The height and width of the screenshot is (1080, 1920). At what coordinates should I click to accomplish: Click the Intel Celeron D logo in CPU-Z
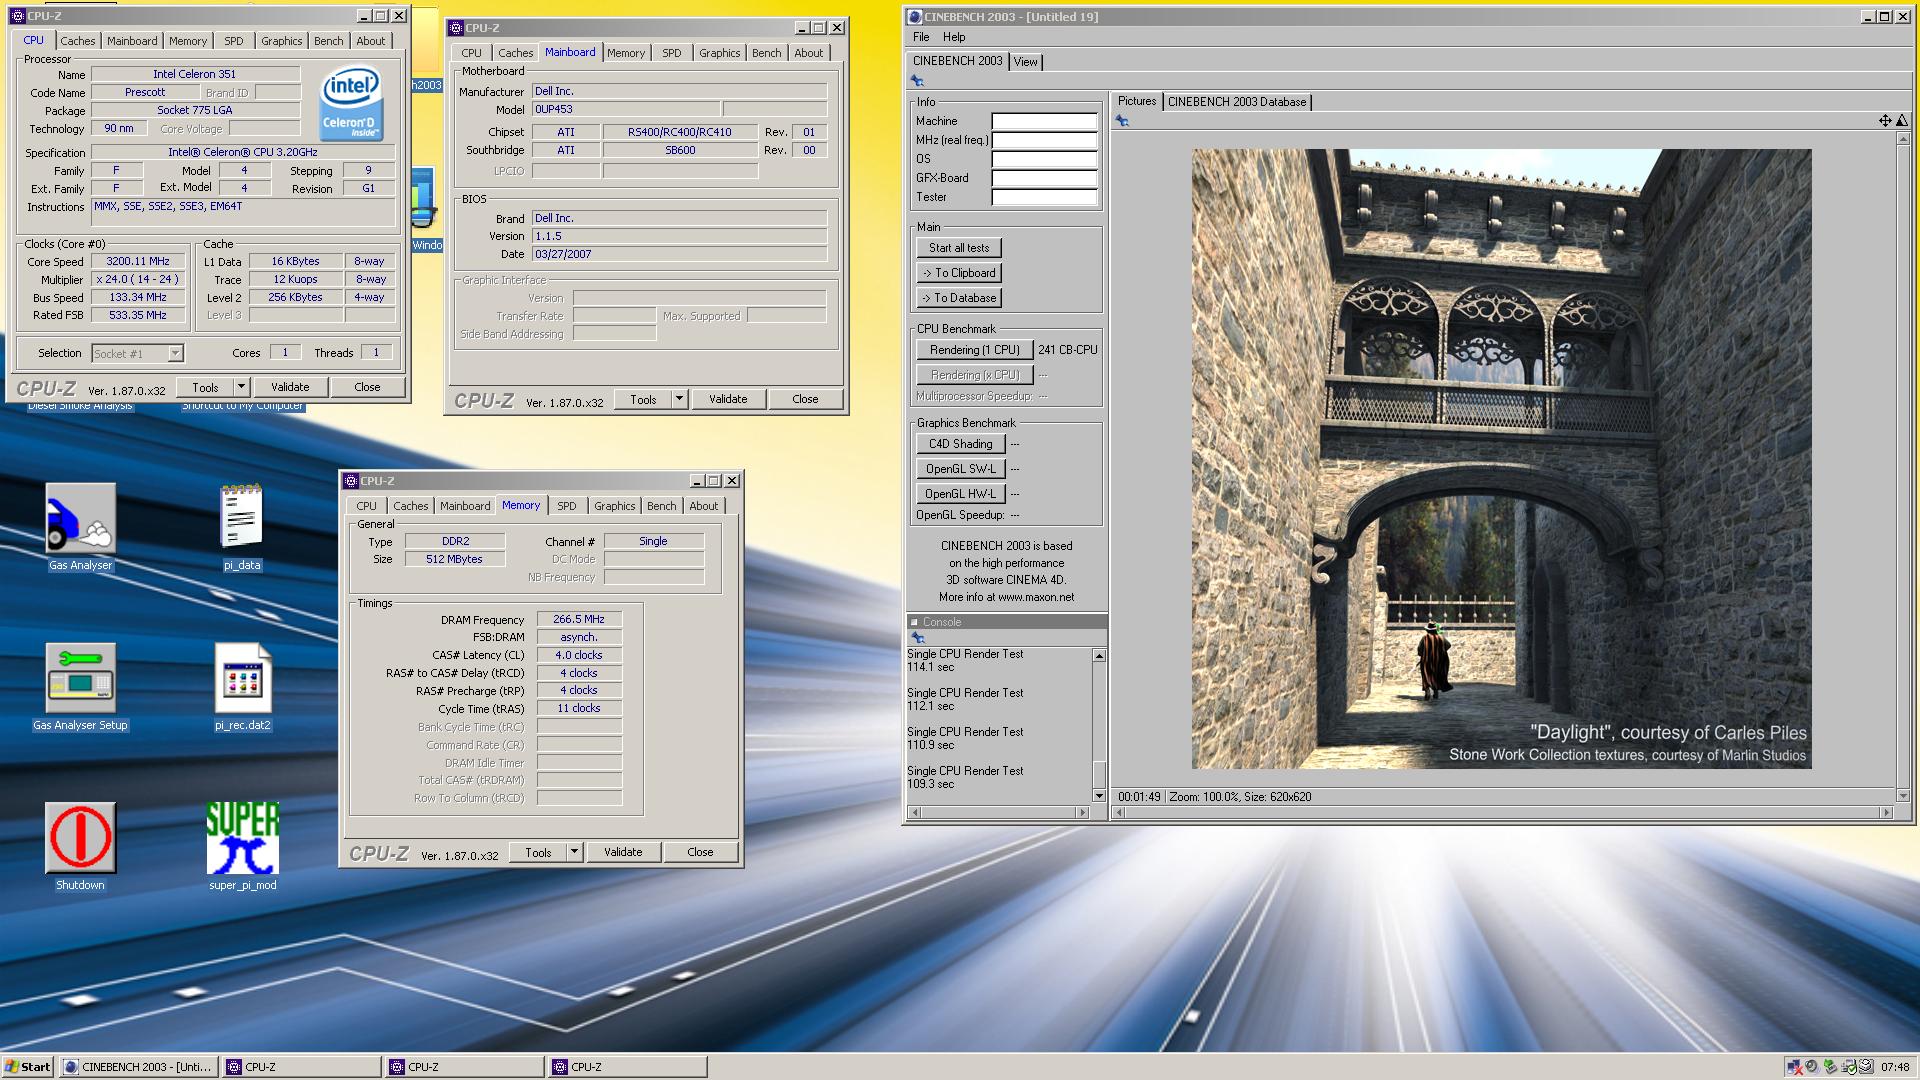[x=350, y=103]
